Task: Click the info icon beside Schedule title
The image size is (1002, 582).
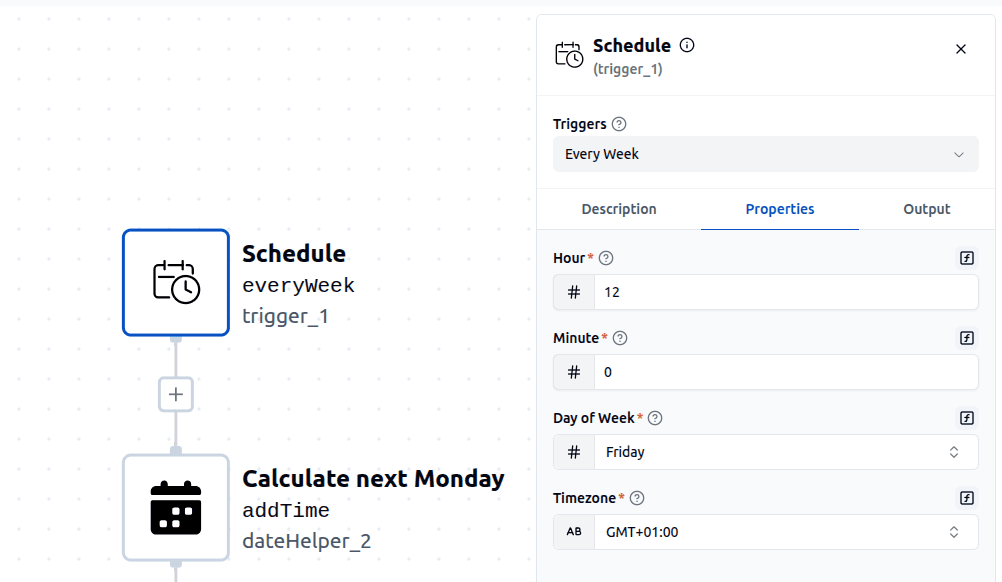Action: [x=687, y=44]
